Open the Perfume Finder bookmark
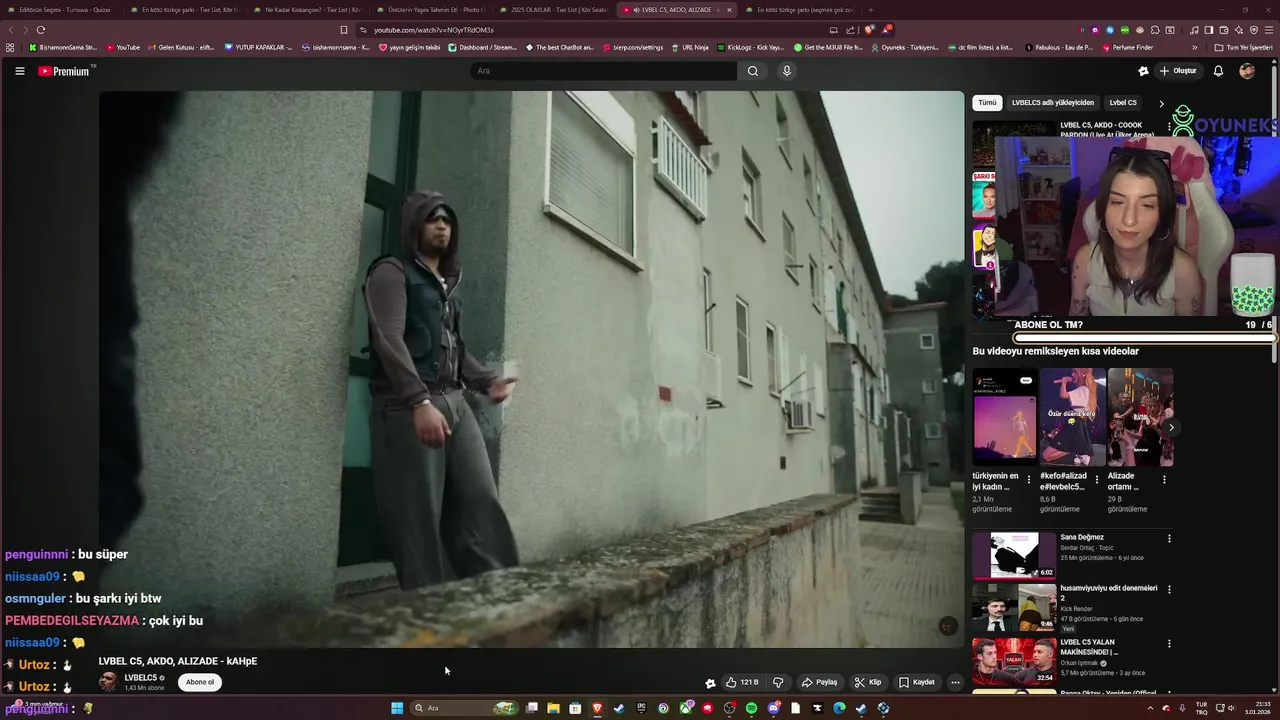 point(1128,47)
